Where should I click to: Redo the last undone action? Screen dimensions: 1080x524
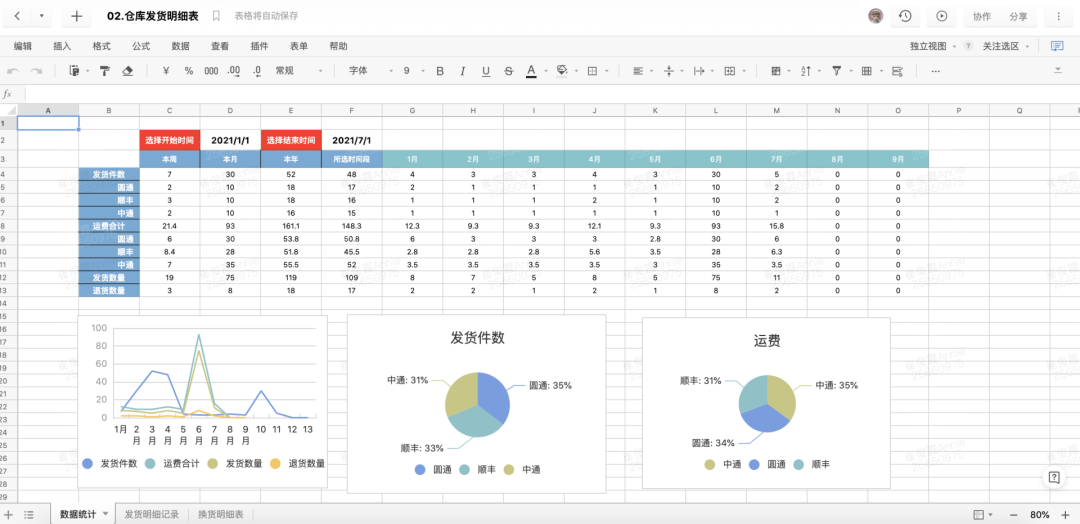point(36,71)
